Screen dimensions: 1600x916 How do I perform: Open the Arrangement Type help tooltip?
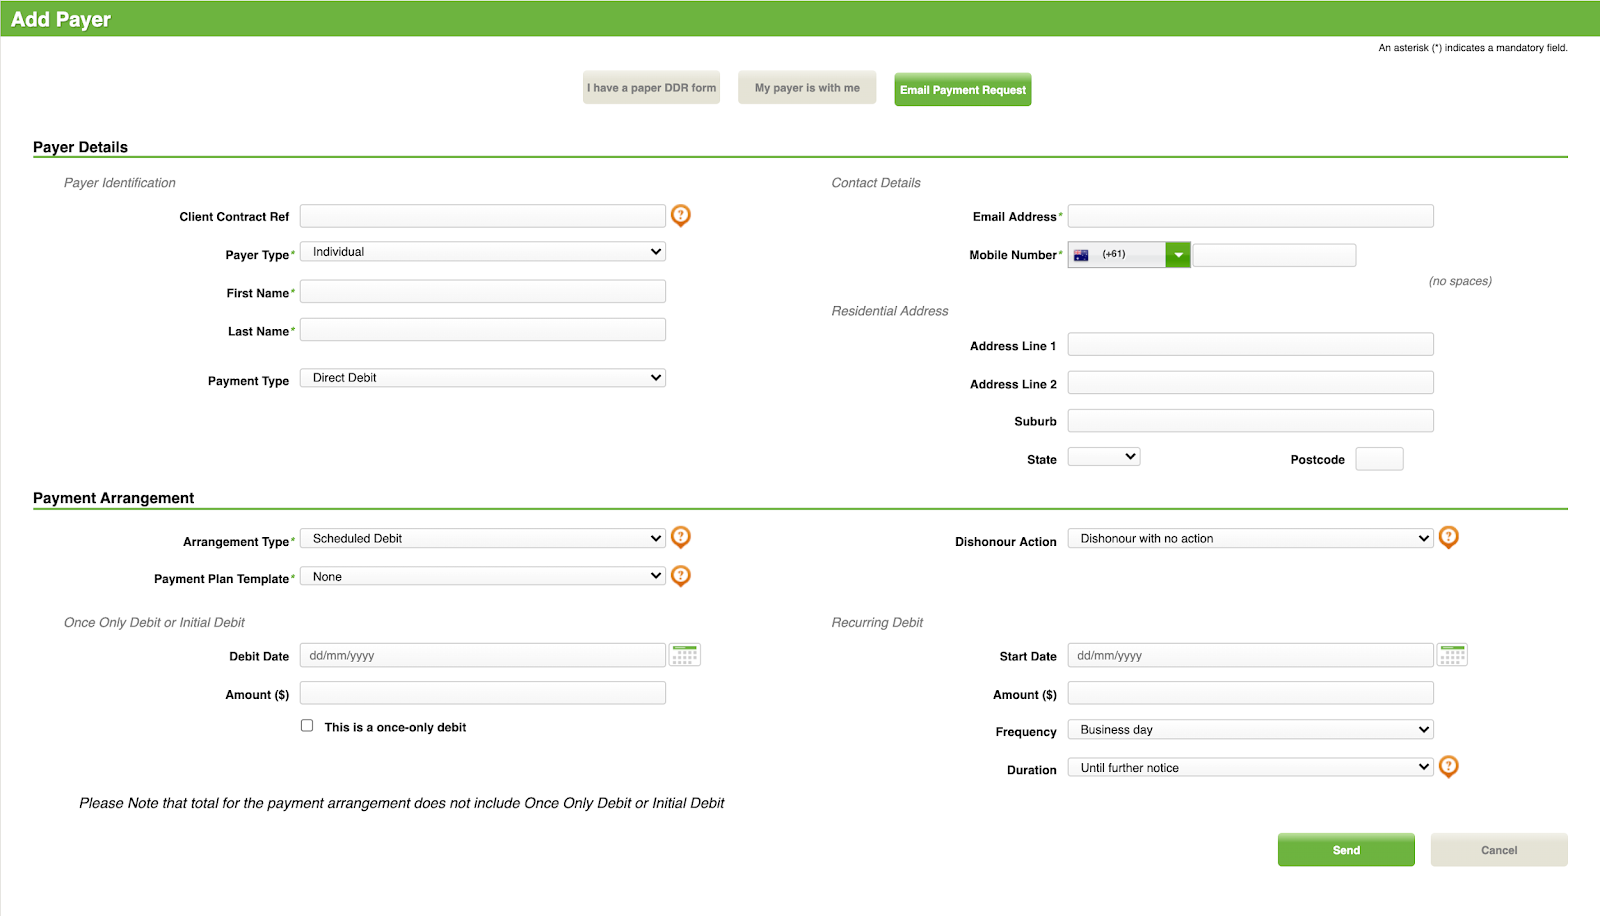[x=681, y=537]
